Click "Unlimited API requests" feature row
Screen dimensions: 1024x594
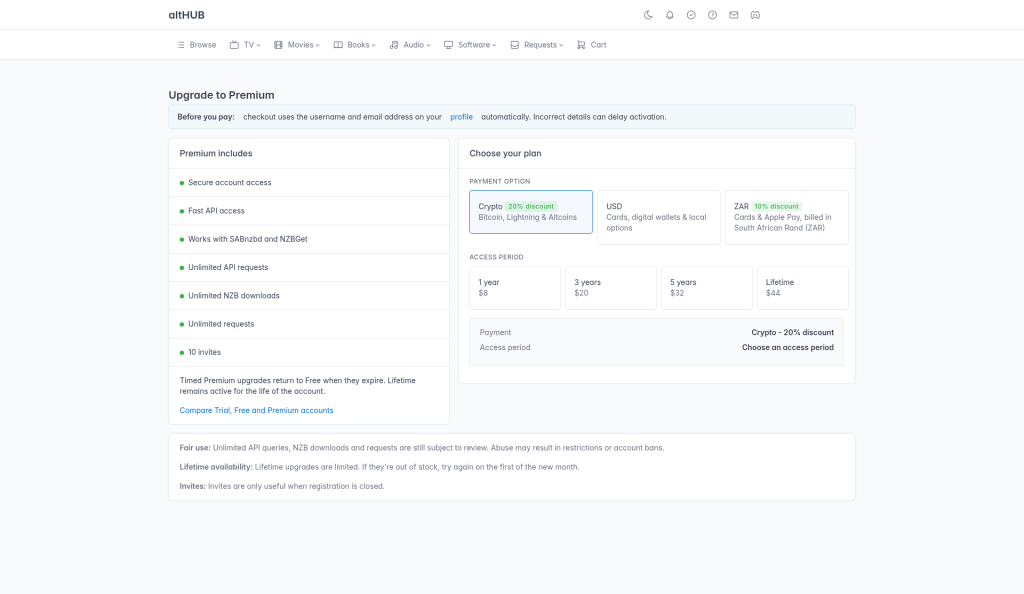309,268
